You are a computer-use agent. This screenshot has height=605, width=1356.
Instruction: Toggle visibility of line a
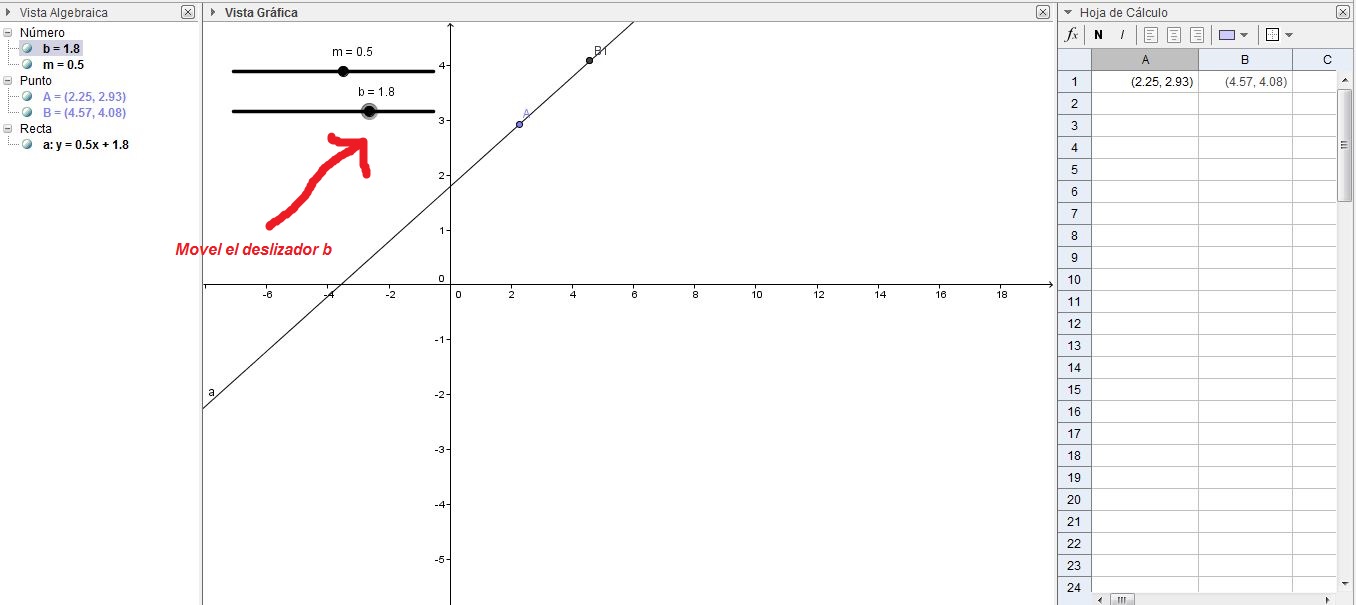[28, 144]
